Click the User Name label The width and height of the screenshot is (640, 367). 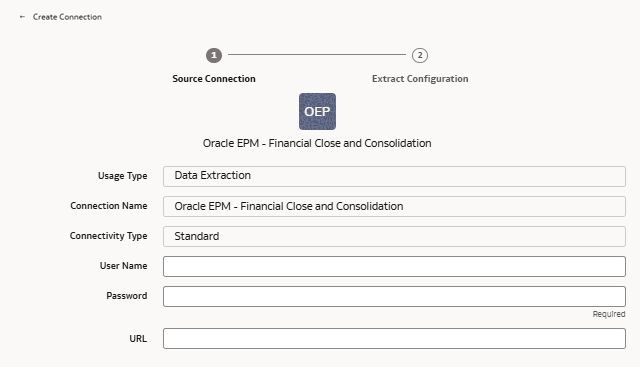(123, 266)
